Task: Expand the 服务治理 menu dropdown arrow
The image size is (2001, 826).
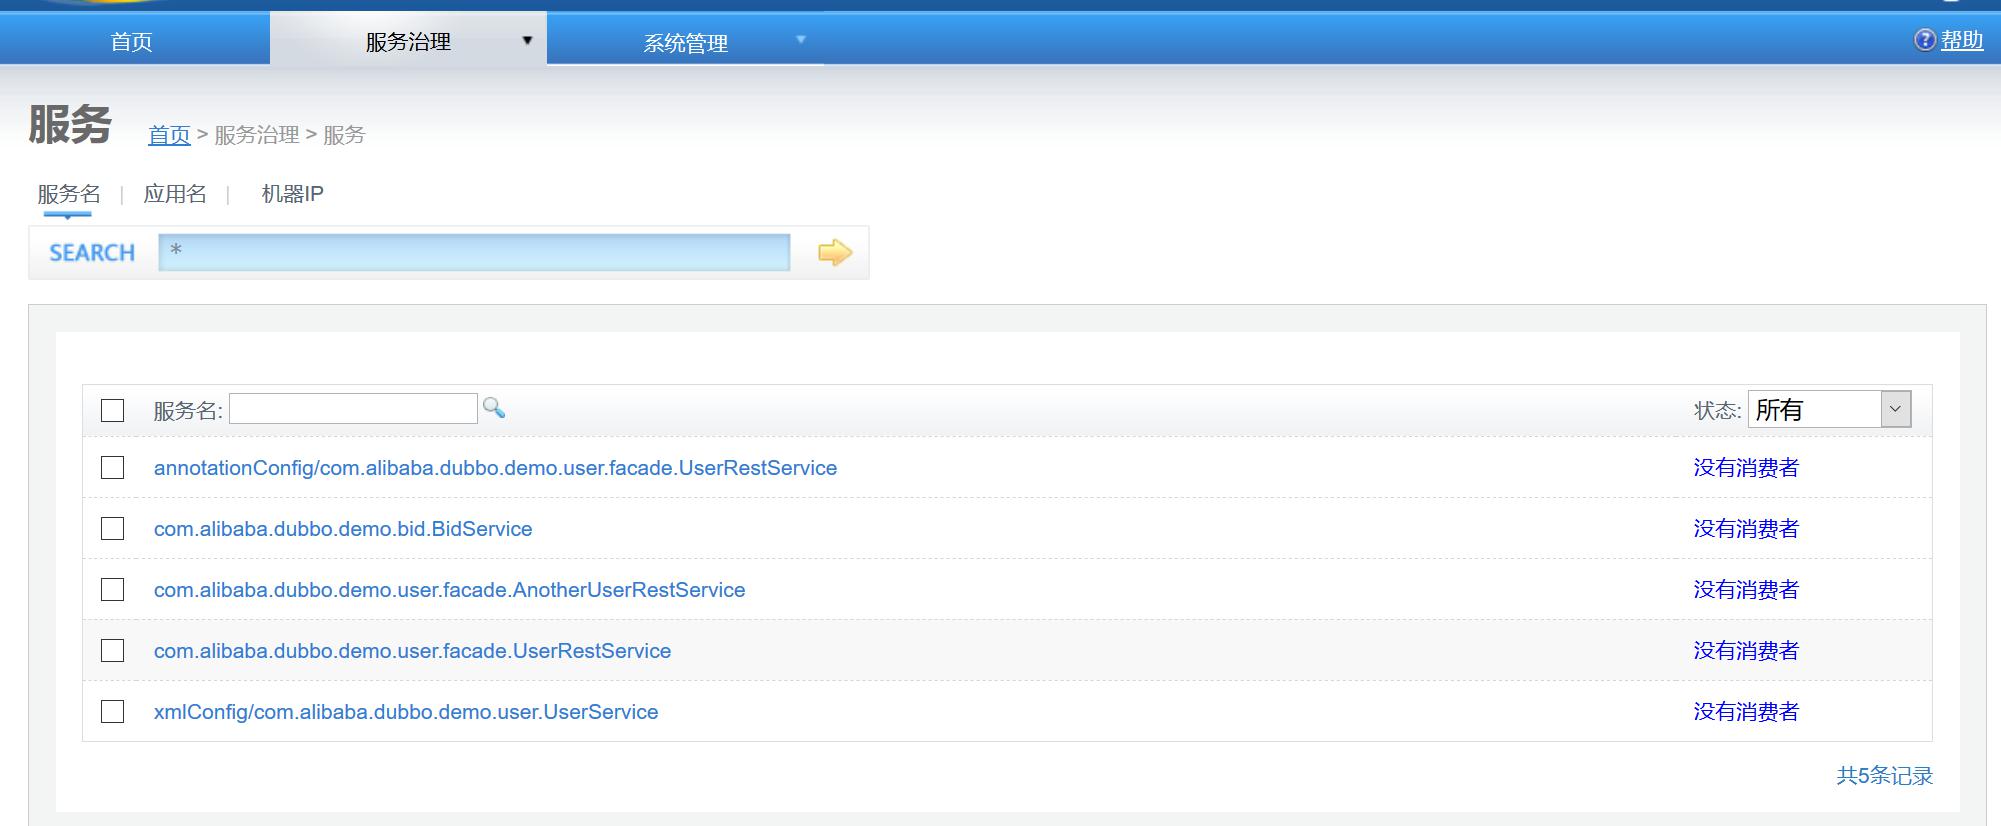Action: pyautogui.click(x=527, y=41)
